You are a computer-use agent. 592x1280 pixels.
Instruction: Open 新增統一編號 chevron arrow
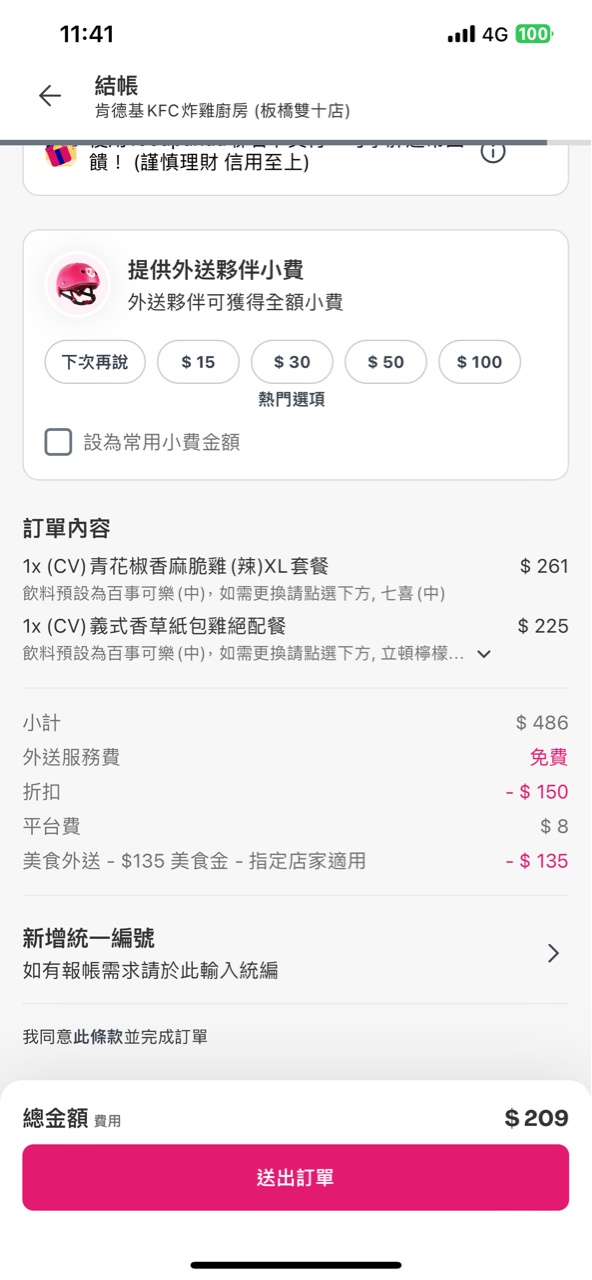click(x=553, y=953)
